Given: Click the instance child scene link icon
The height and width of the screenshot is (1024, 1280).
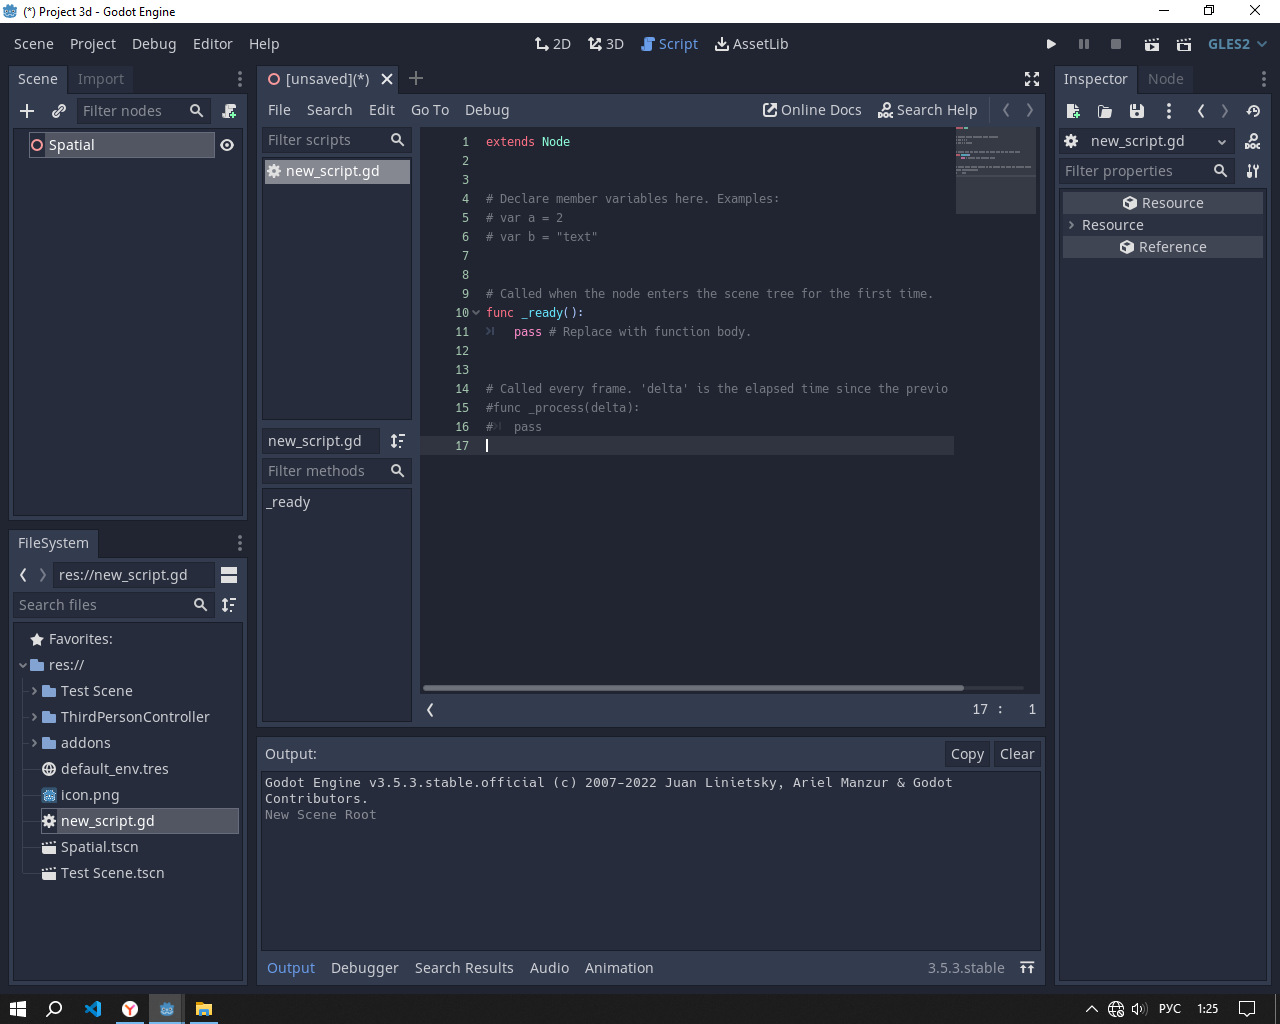Looking at the screenshot, I should 59,111.
